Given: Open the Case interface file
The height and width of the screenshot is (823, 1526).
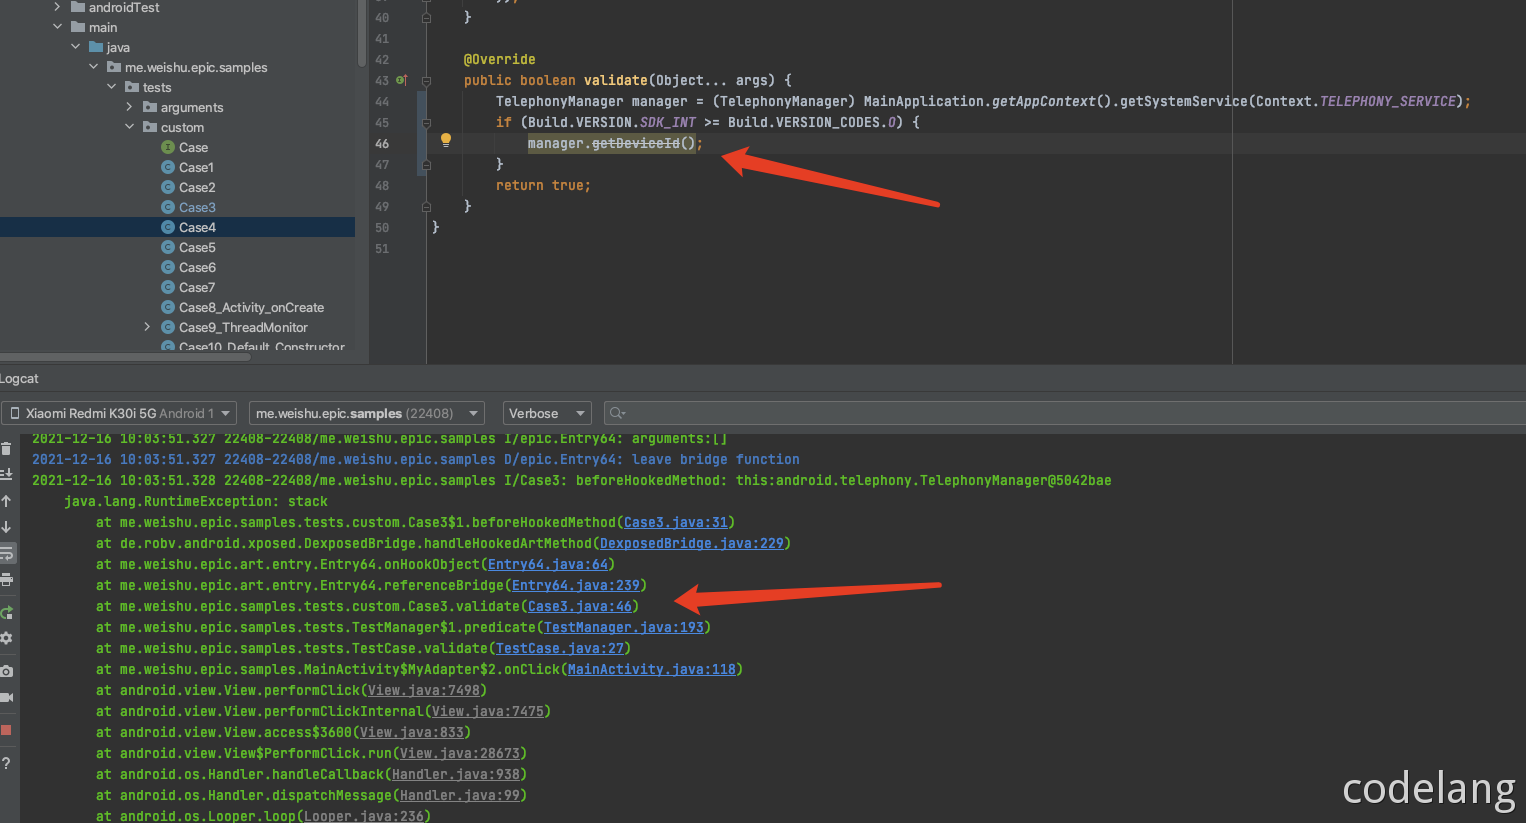Looking at the screenshot, I should (x=193, y=147).
